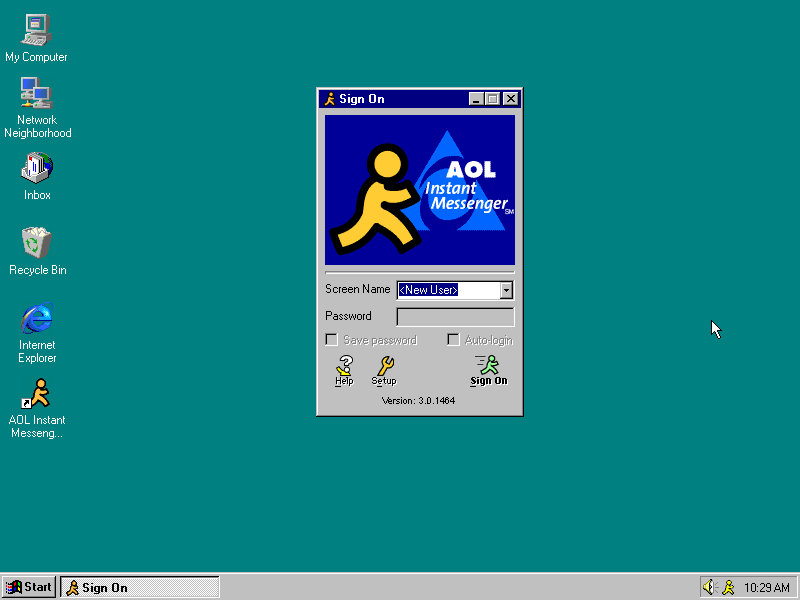Minimize the Sign On window
The height and width of the screenshot is (600, 800).
coord(476,99)
